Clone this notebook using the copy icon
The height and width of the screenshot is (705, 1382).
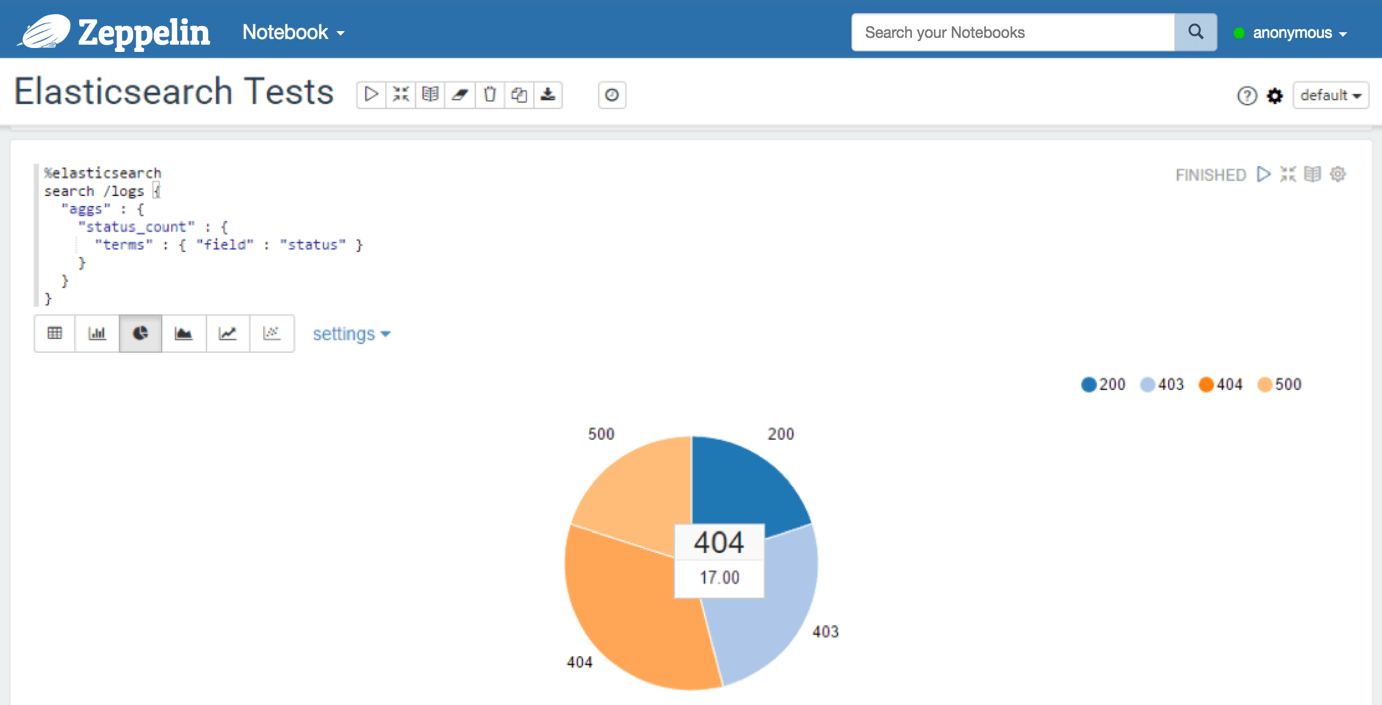pyautogui.click(x=519, y=93)
